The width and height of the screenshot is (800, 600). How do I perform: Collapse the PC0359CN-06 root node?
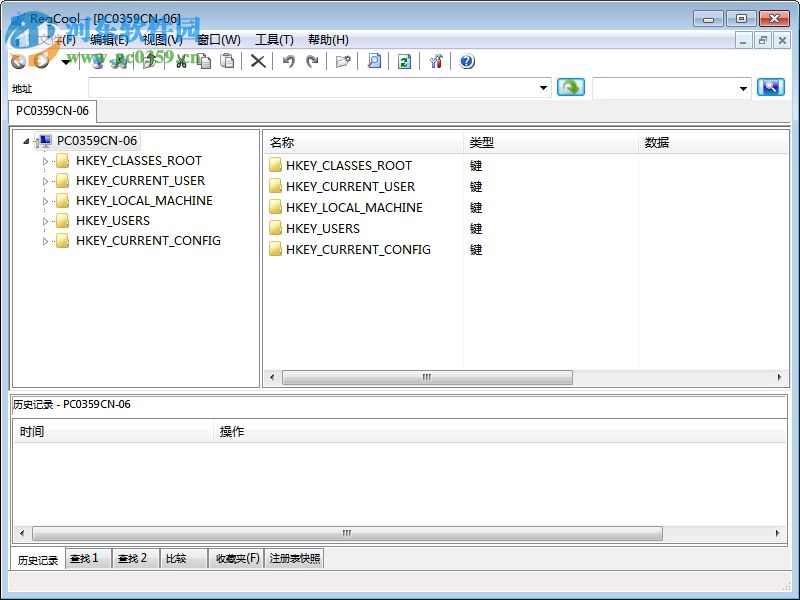pyautogui.click(x=26, y=141)
